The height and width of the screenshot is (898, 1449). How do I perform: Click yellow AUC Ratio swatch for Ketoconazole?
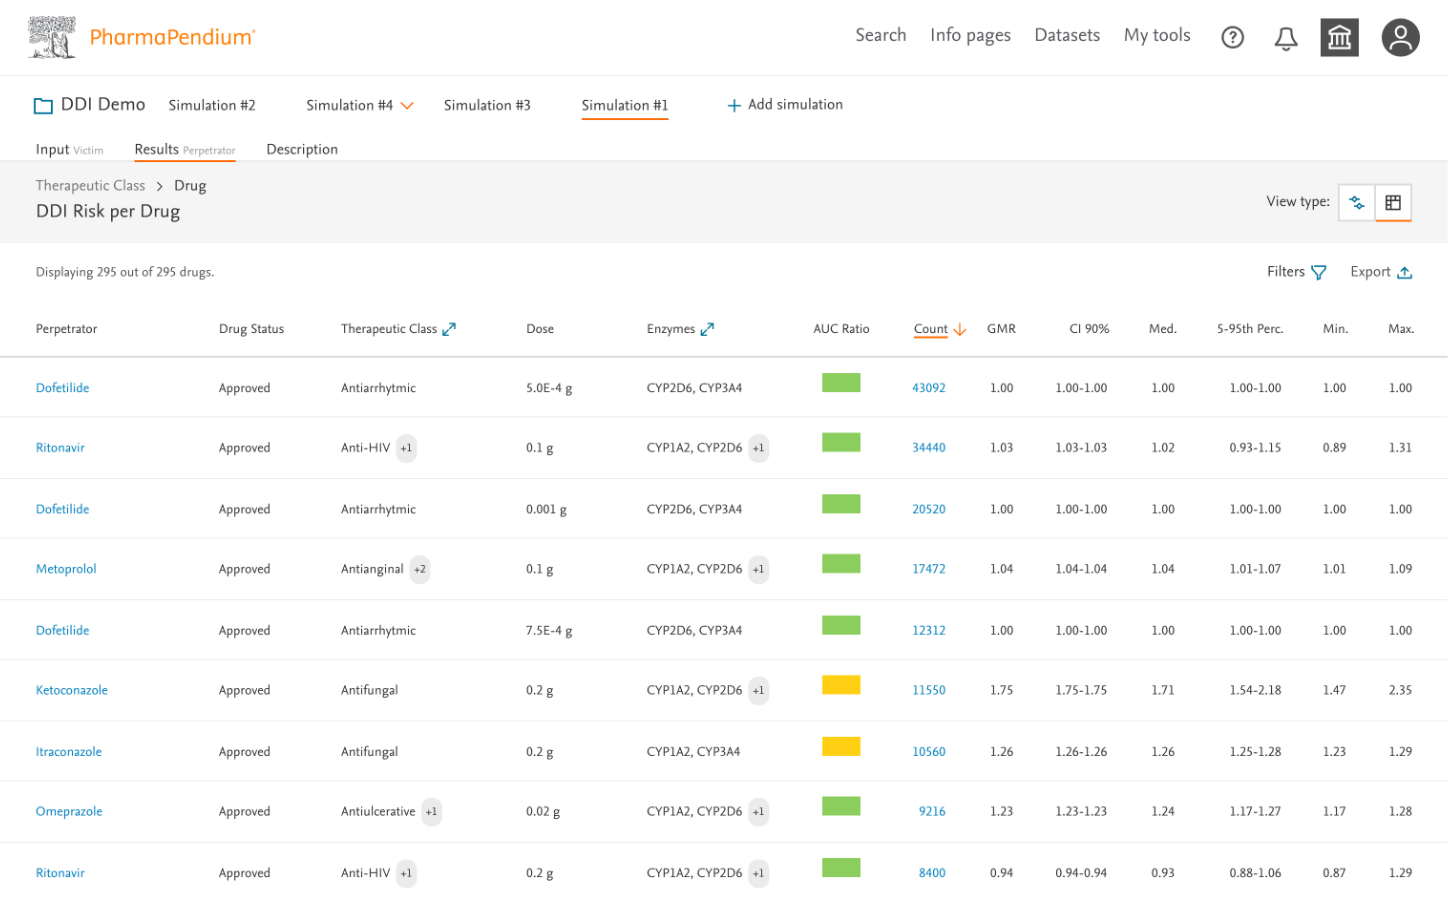tap(840, 685)
